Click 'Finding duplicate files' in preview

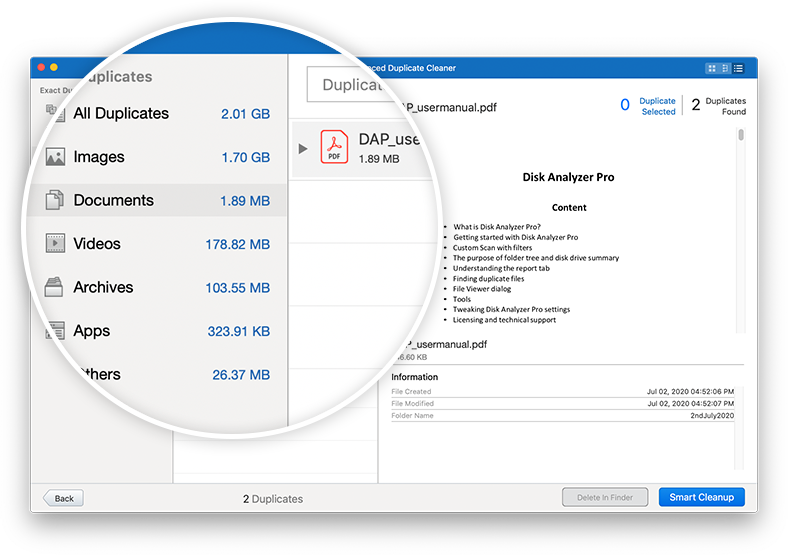(488, 279)
